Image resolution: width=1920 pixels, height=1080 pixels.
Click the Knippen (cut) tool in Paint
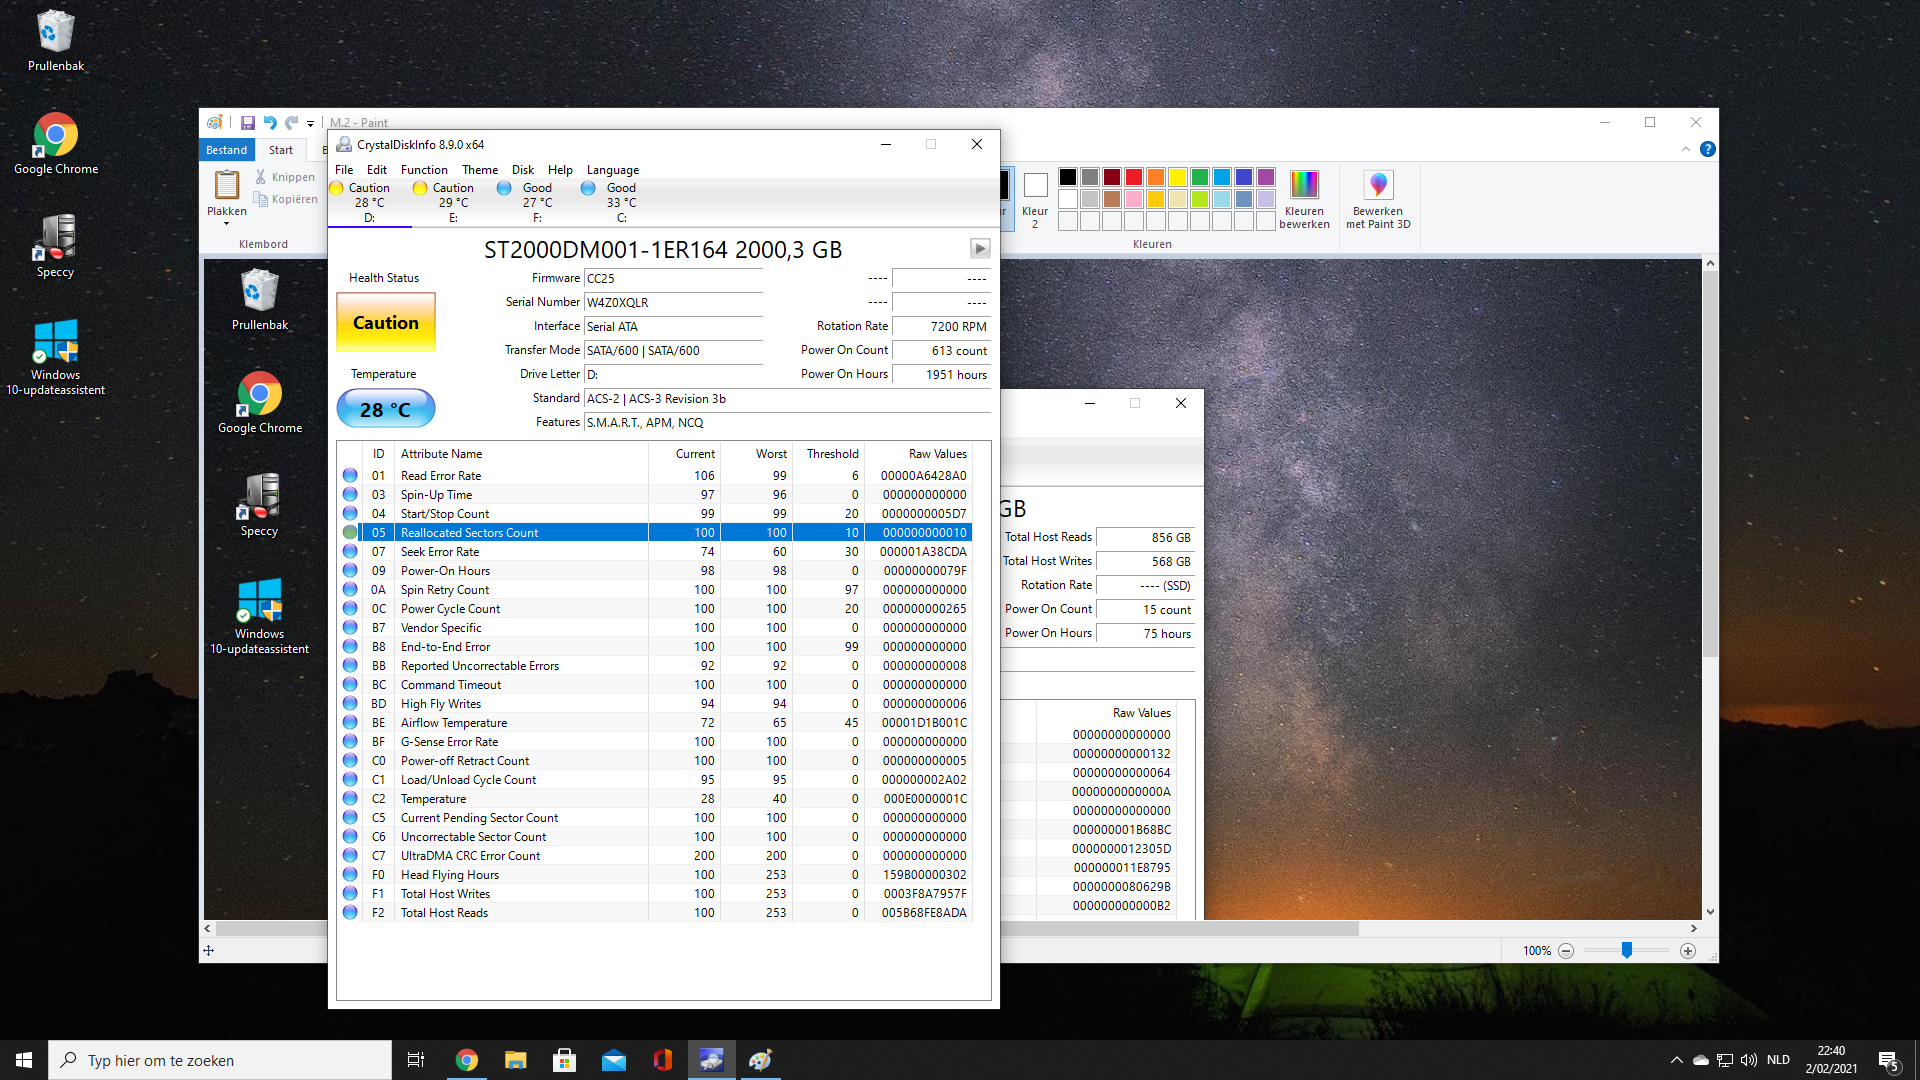(285, 177)
